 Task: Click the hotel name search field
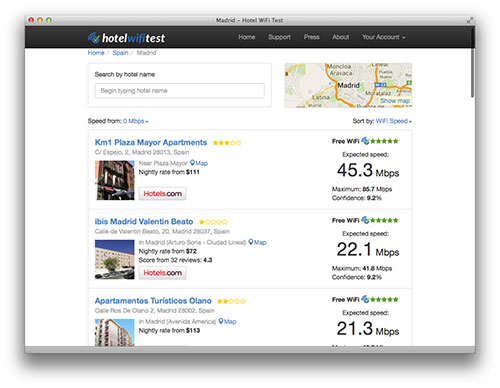click(x=180, y=91)
